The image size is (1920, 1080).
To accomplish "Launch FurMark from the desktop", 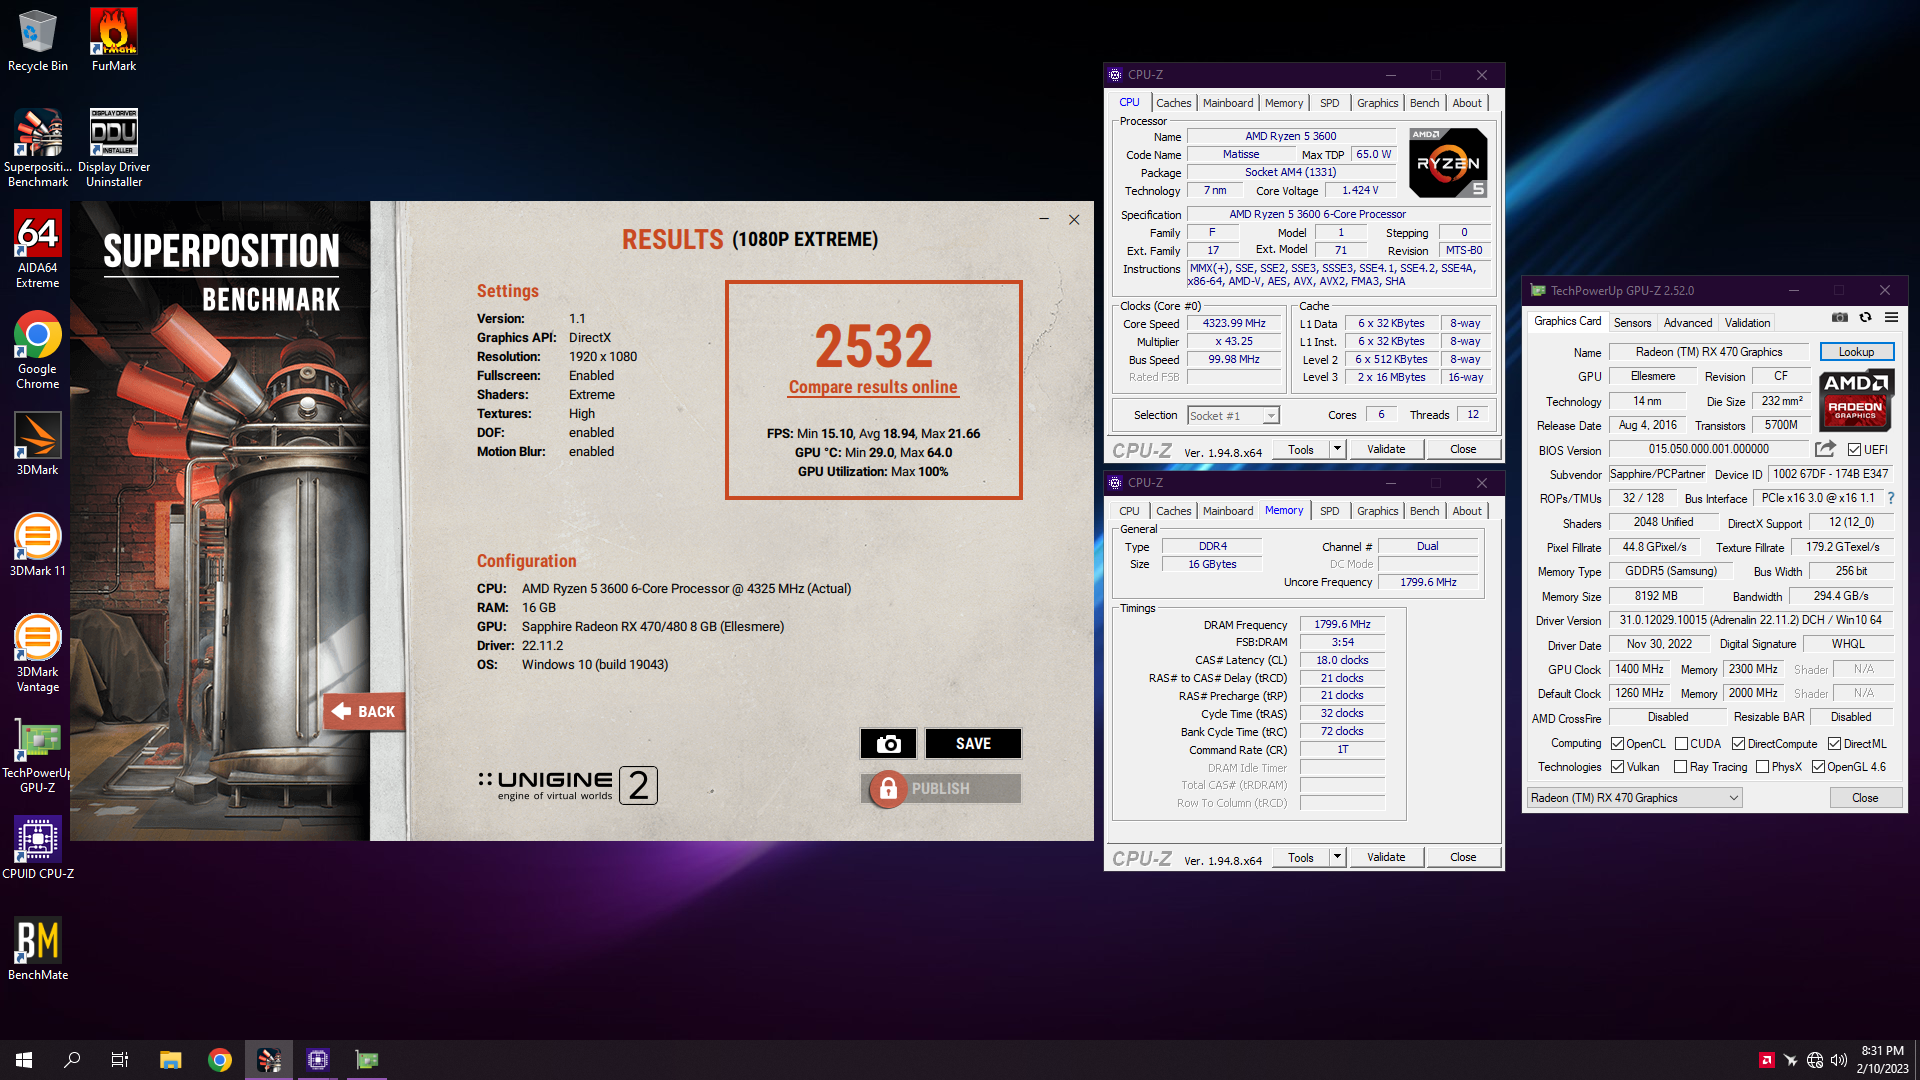I will coord(114,40).
